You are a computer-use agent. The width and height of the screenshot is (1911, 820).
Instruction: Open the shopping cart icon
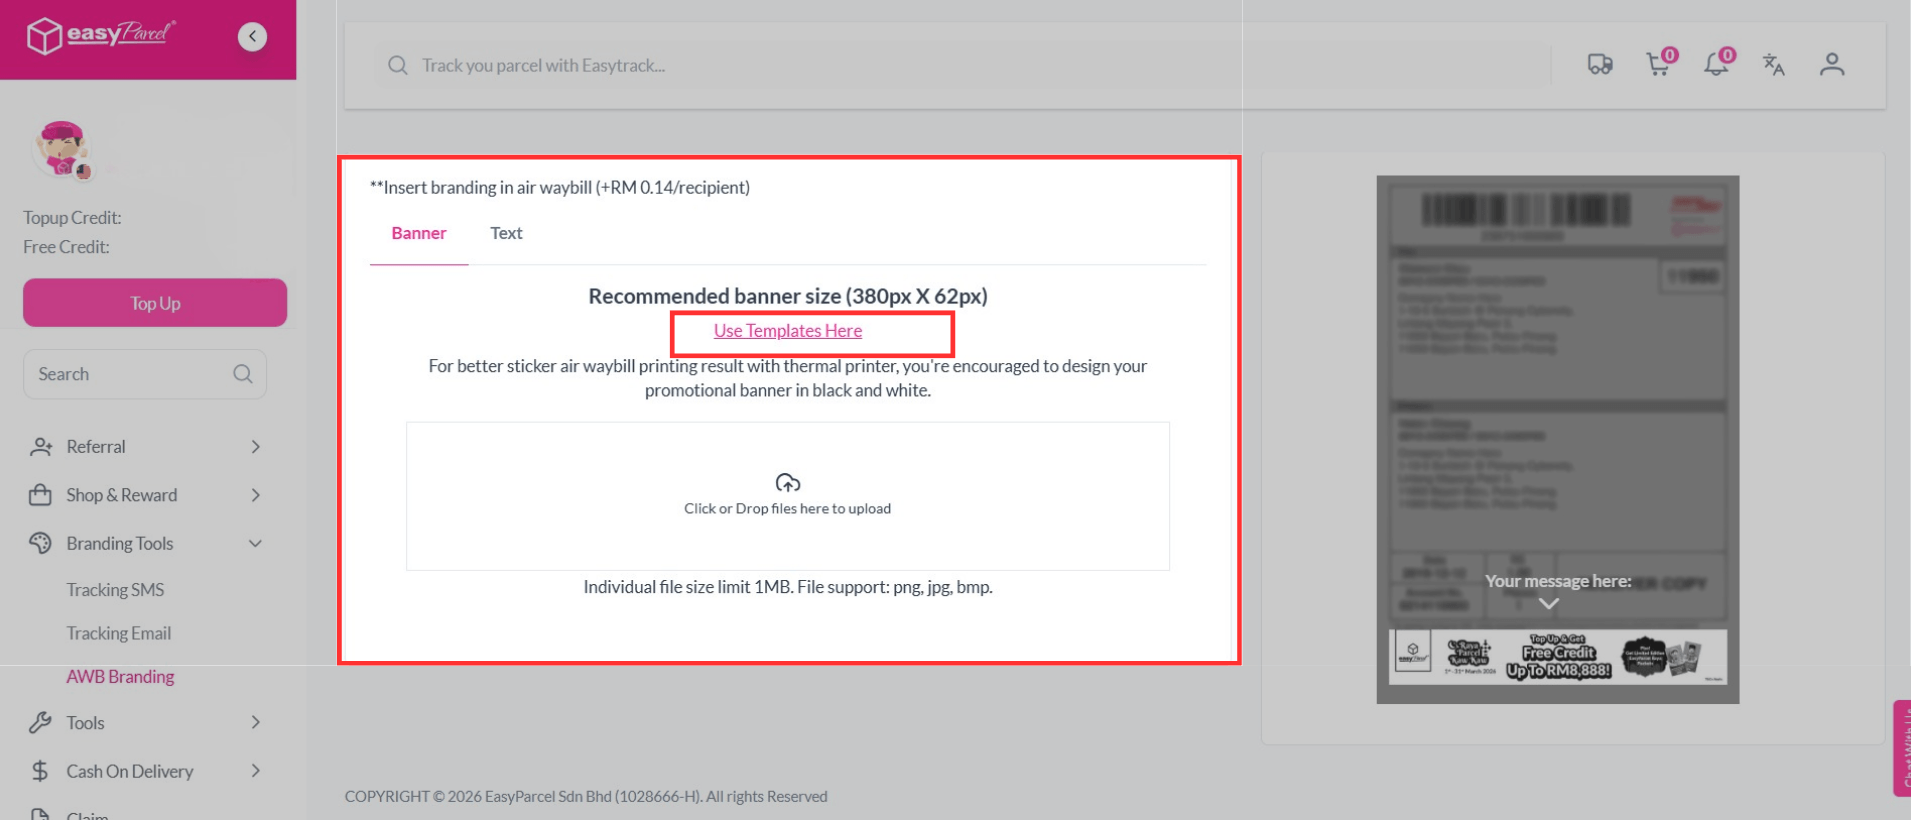coord(1658,65)
